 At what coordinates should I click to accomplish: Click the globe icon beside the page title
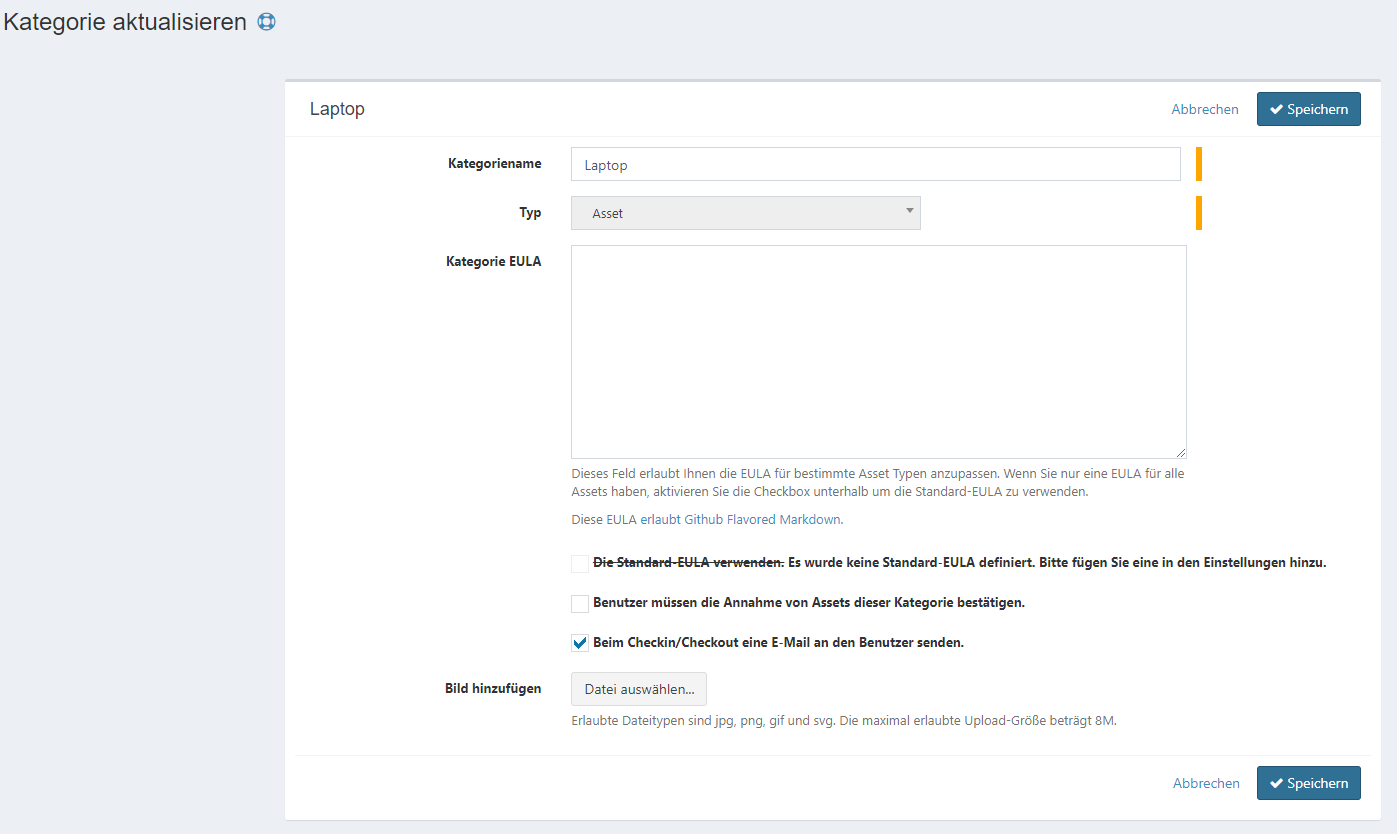(265, 20)
